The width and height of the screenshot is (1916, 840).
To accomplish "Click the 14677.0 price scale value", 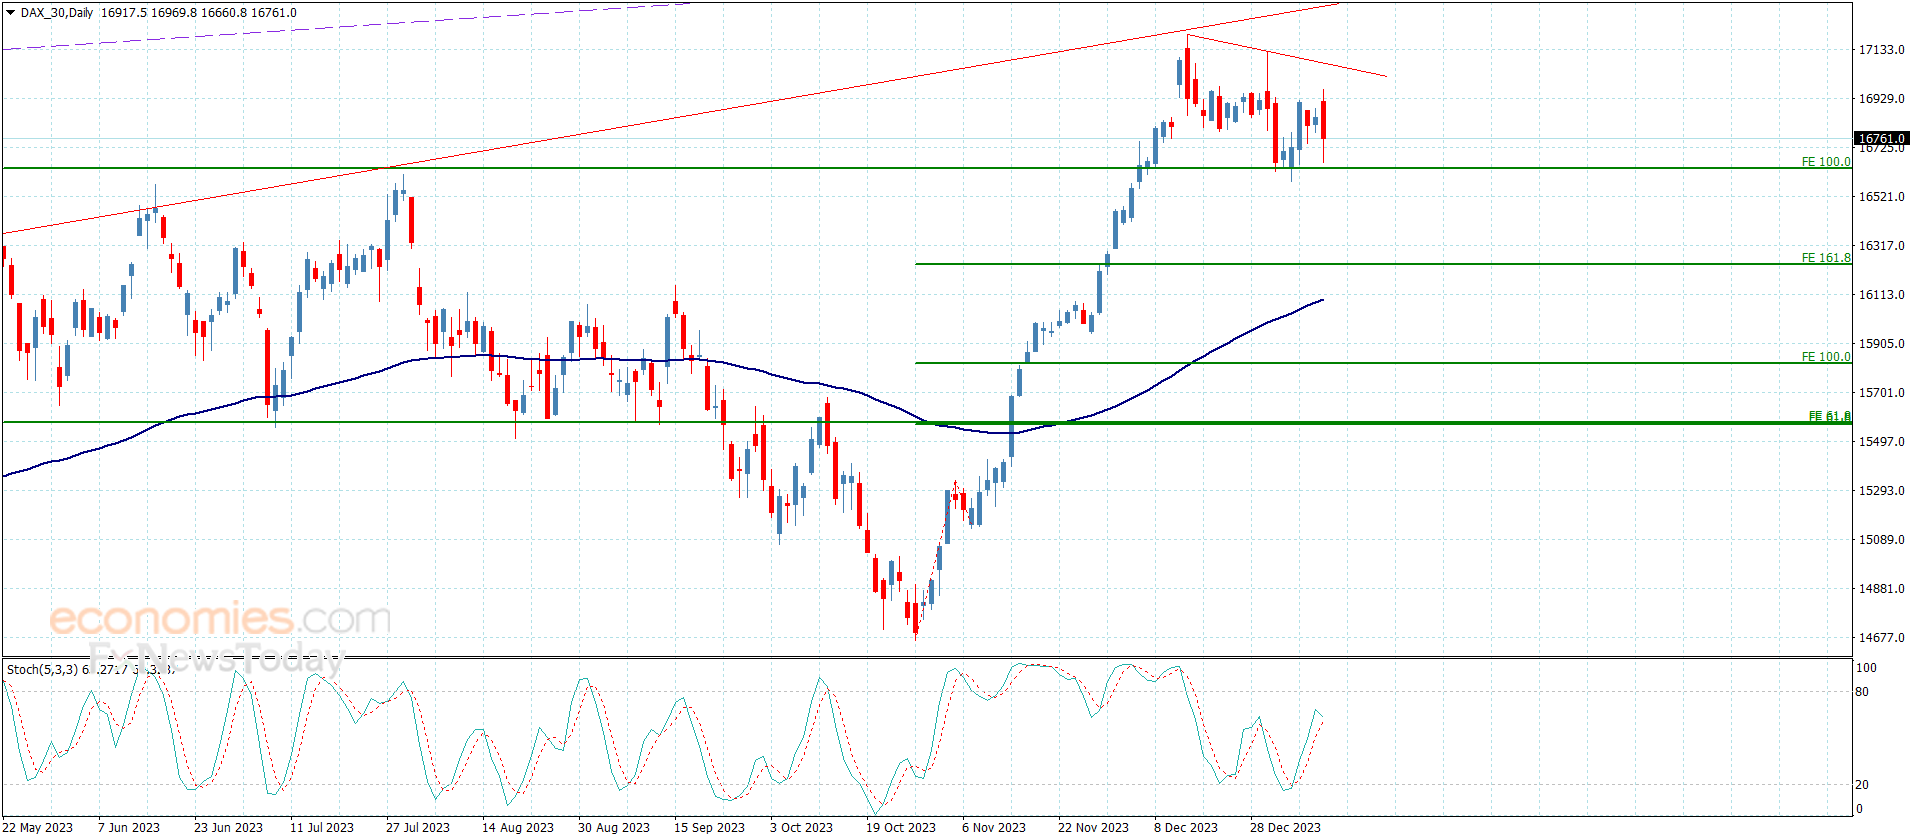I will (x=1881, y=637).
